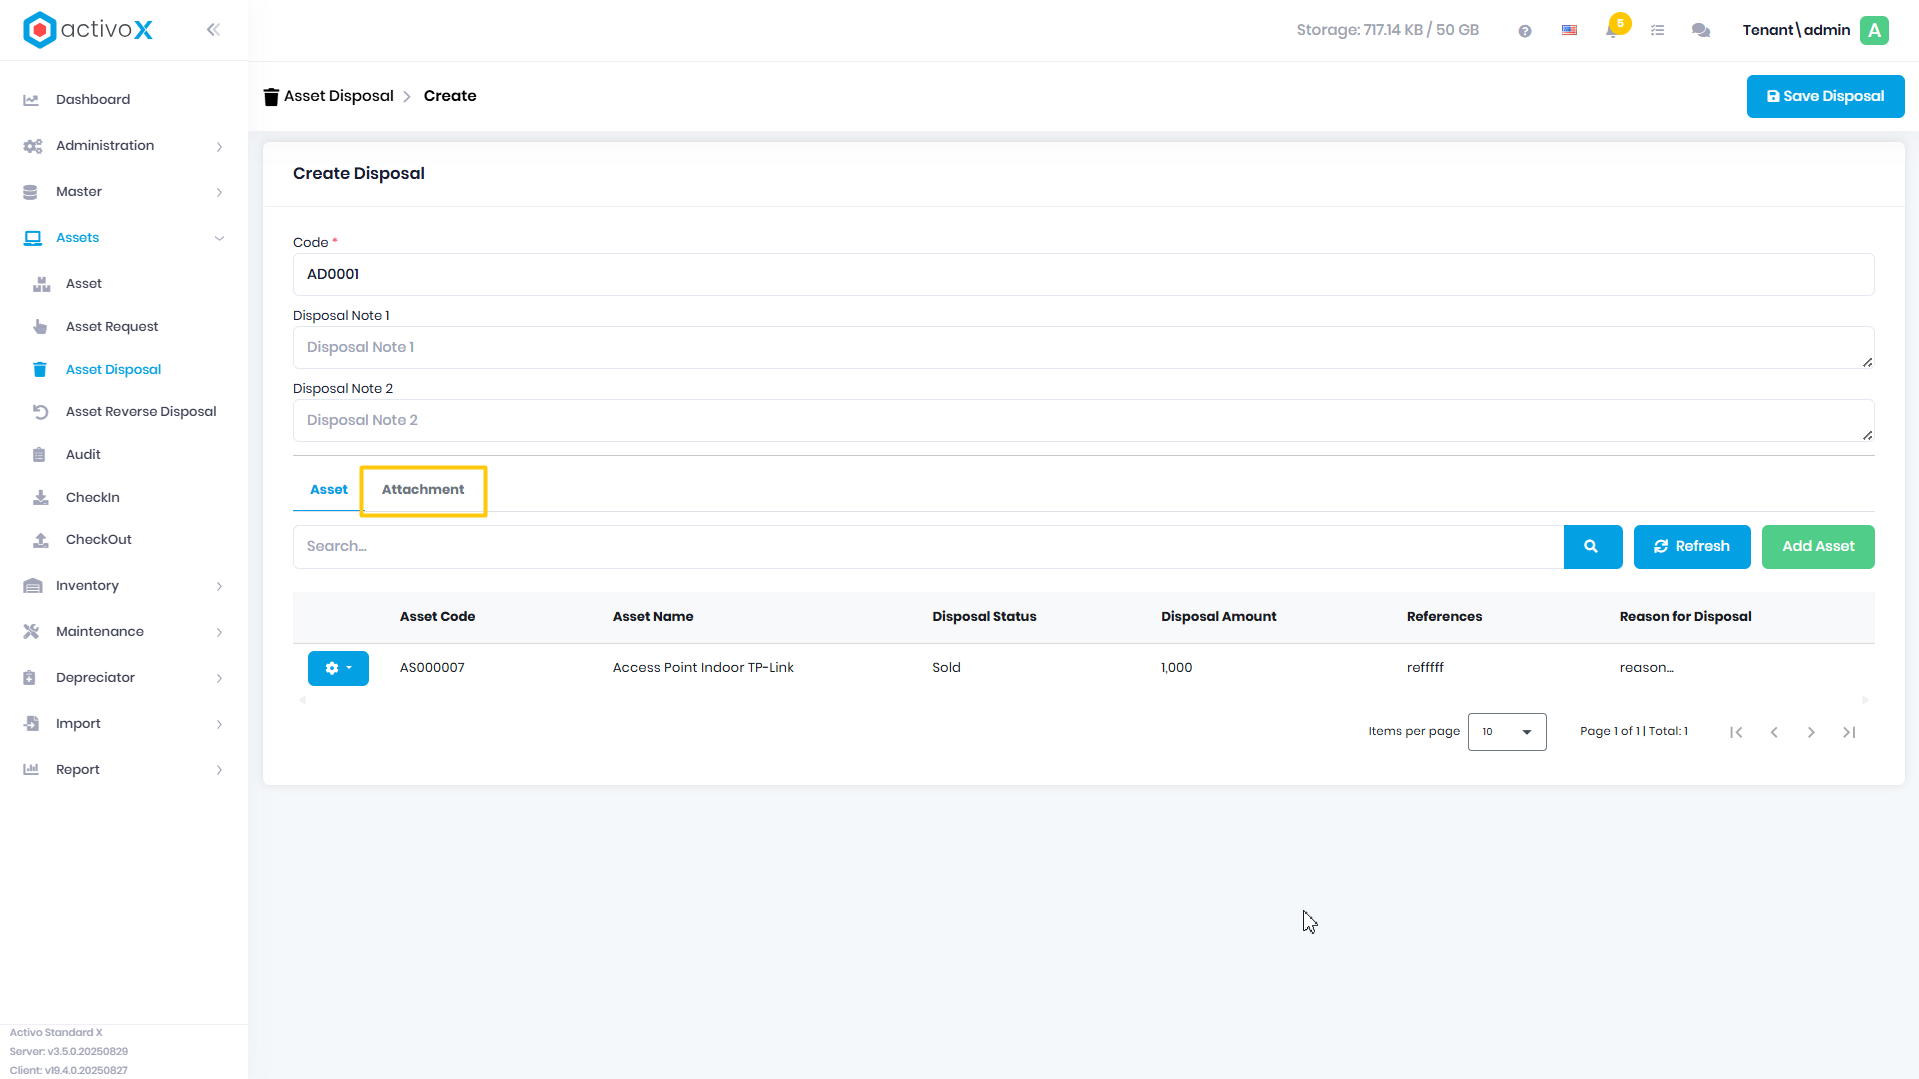
Task: Switch to the Attachment tab
Action: coord(423,490)
